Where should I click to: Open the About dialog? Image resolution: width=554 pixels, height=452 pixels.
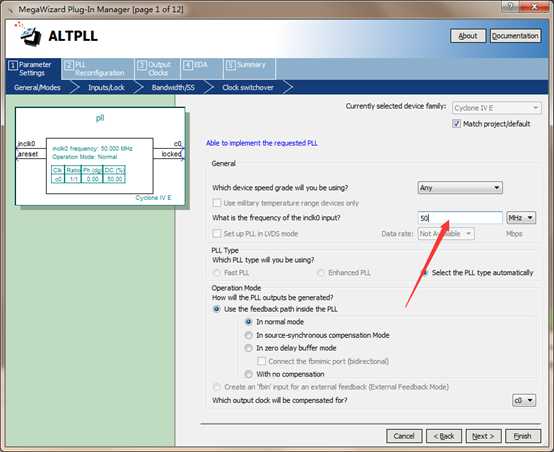click(467, 36)
